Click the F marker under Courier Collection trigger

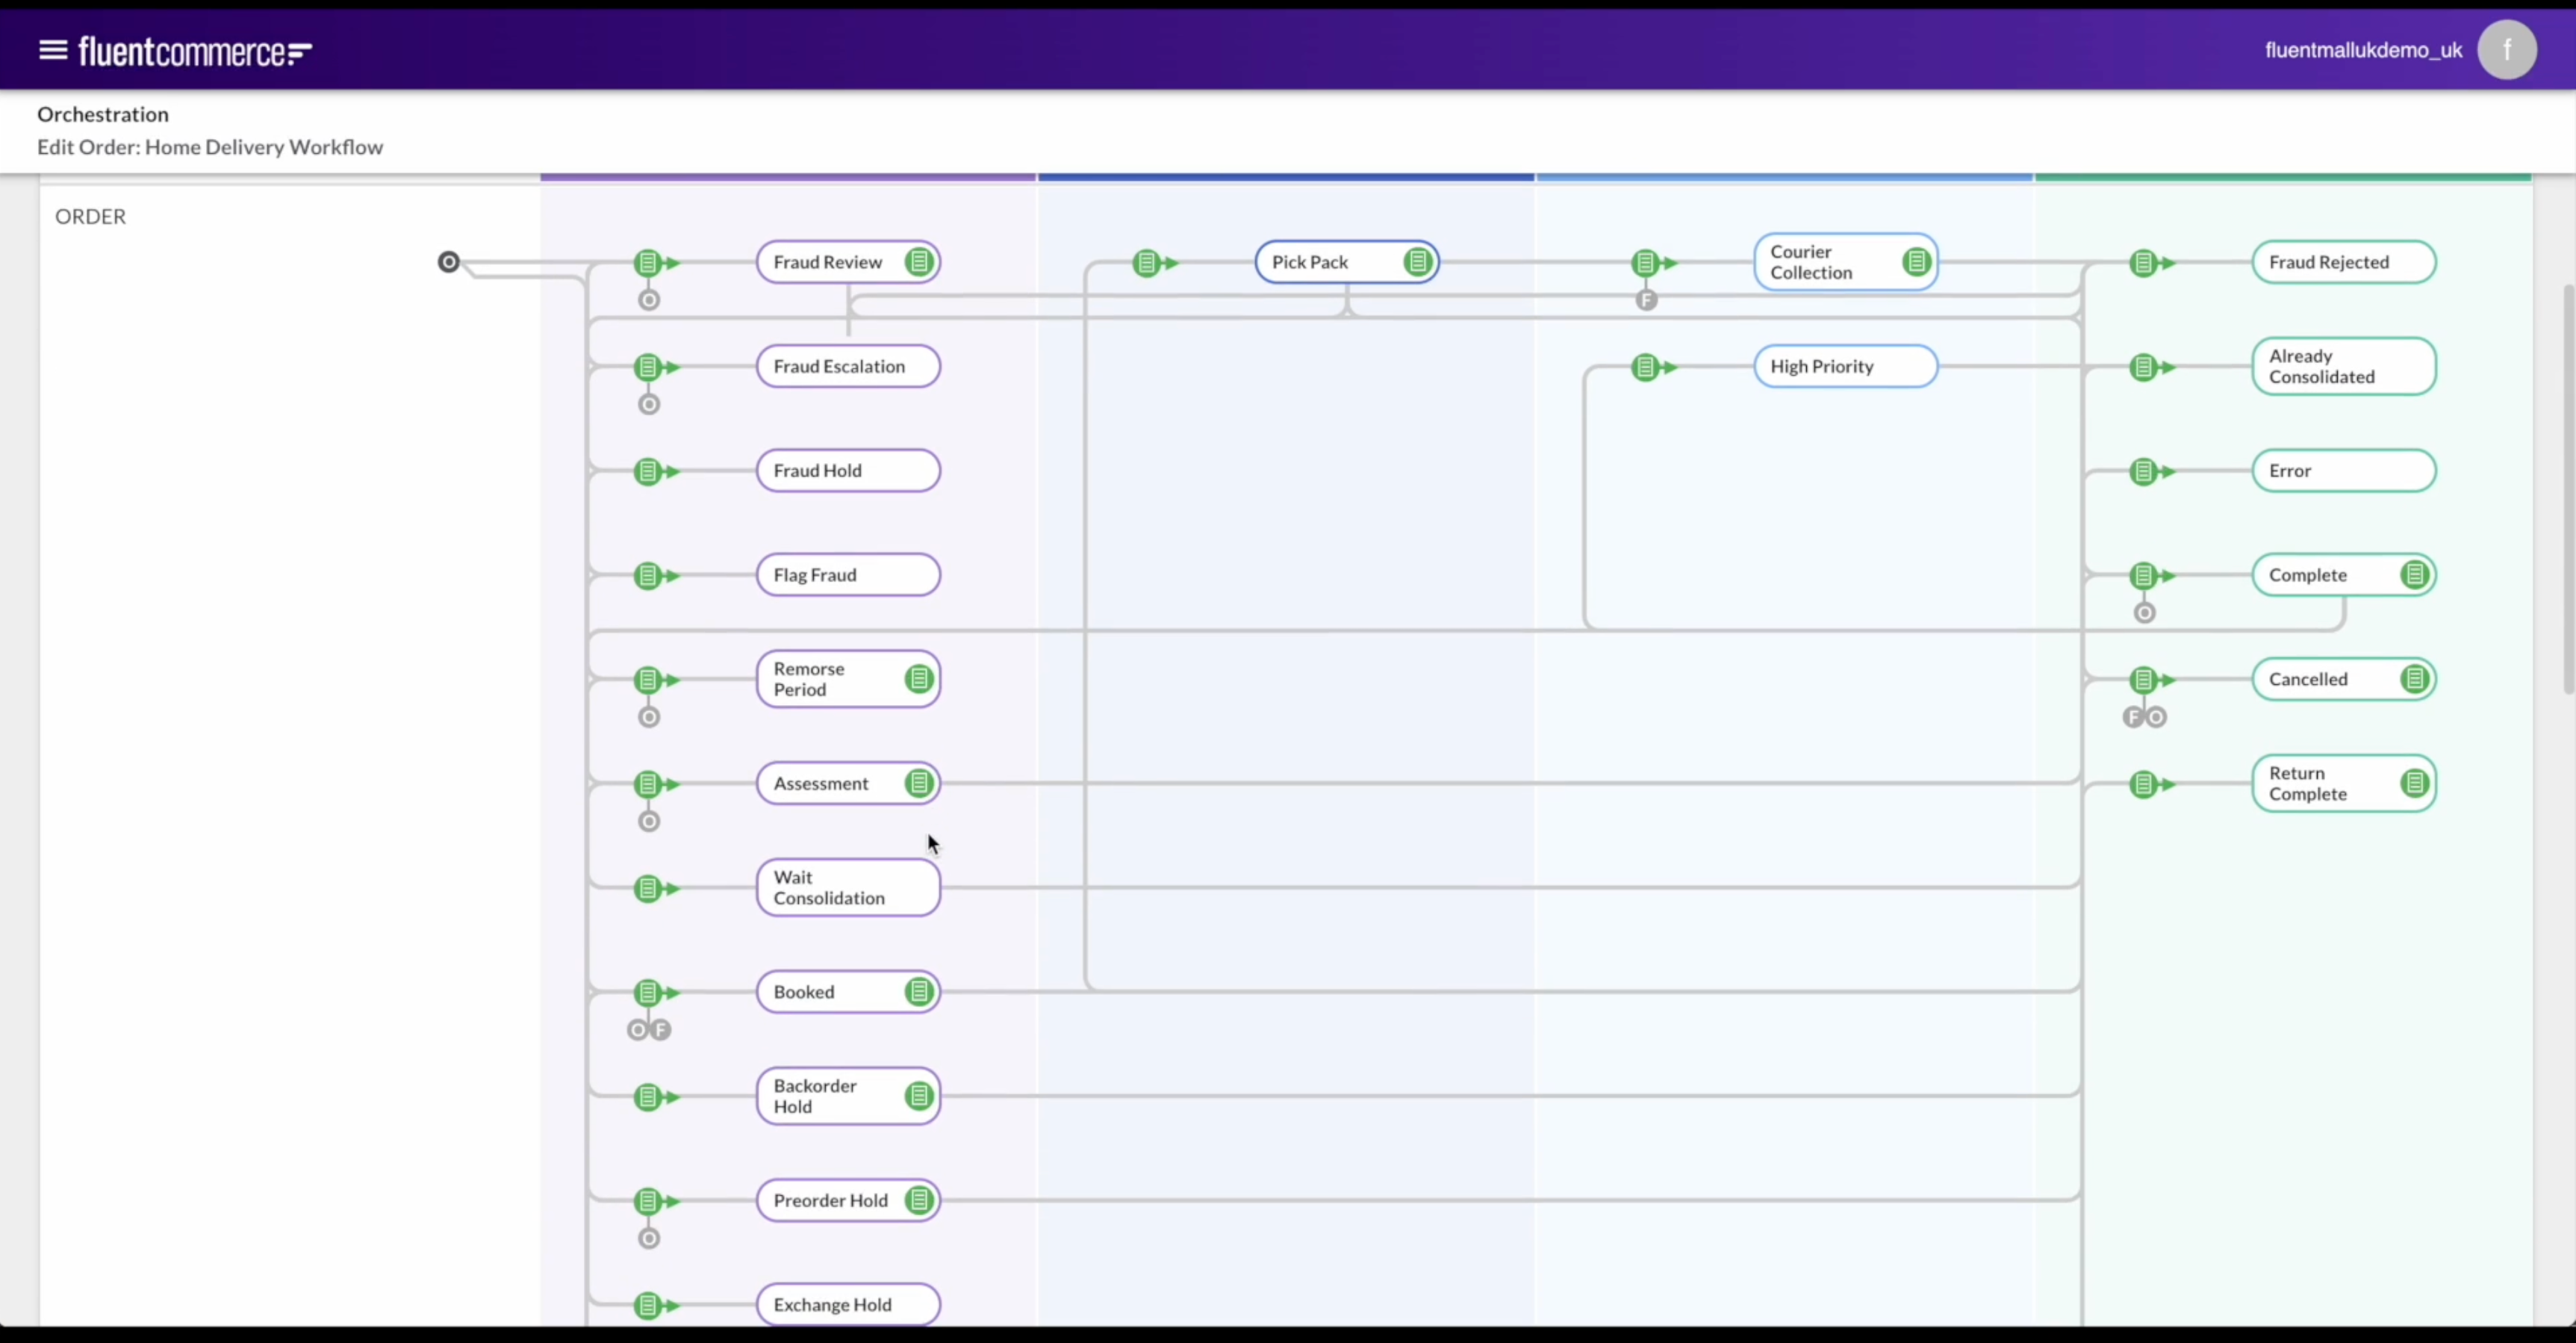click(x=1646, y=300)
